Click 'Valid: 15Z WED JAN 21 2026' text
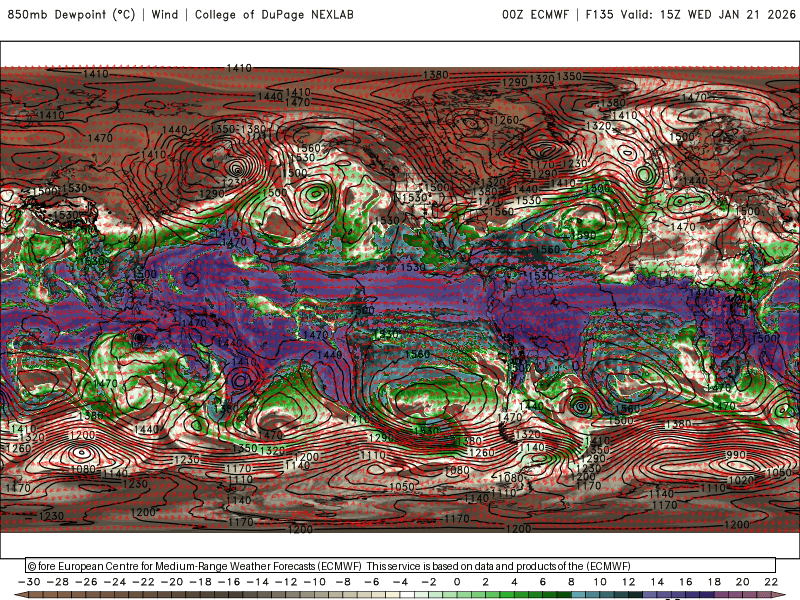The image size is (800, 600). tap(708, 14)
